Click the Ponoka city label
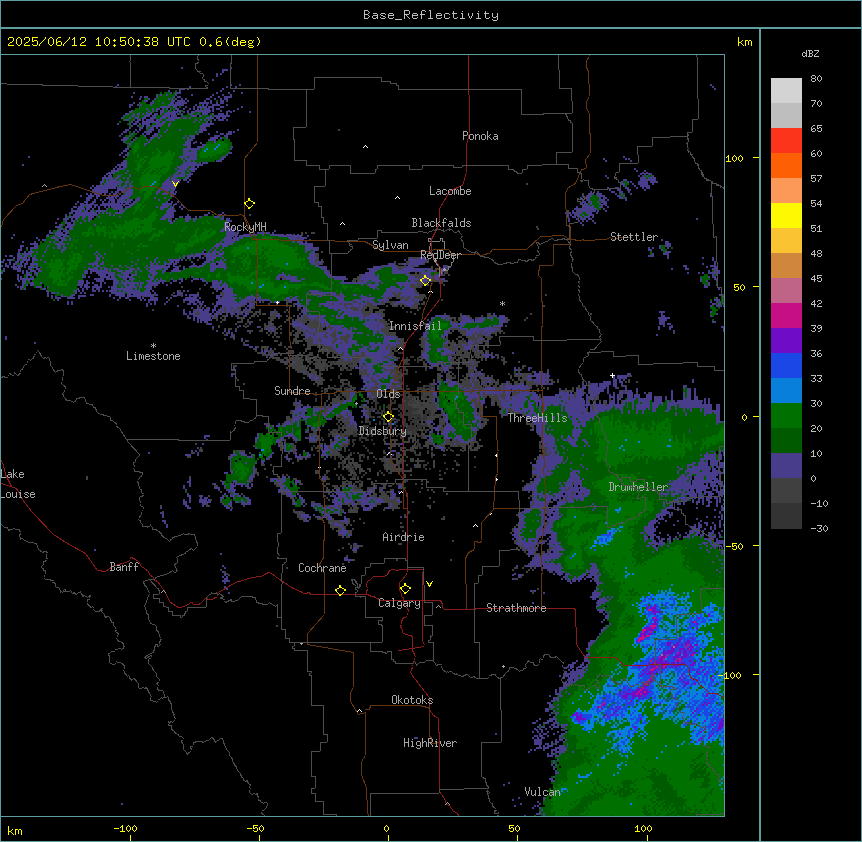Image resolution: width=862 pixels, height=842 pixels. click(x=480, y=136)
